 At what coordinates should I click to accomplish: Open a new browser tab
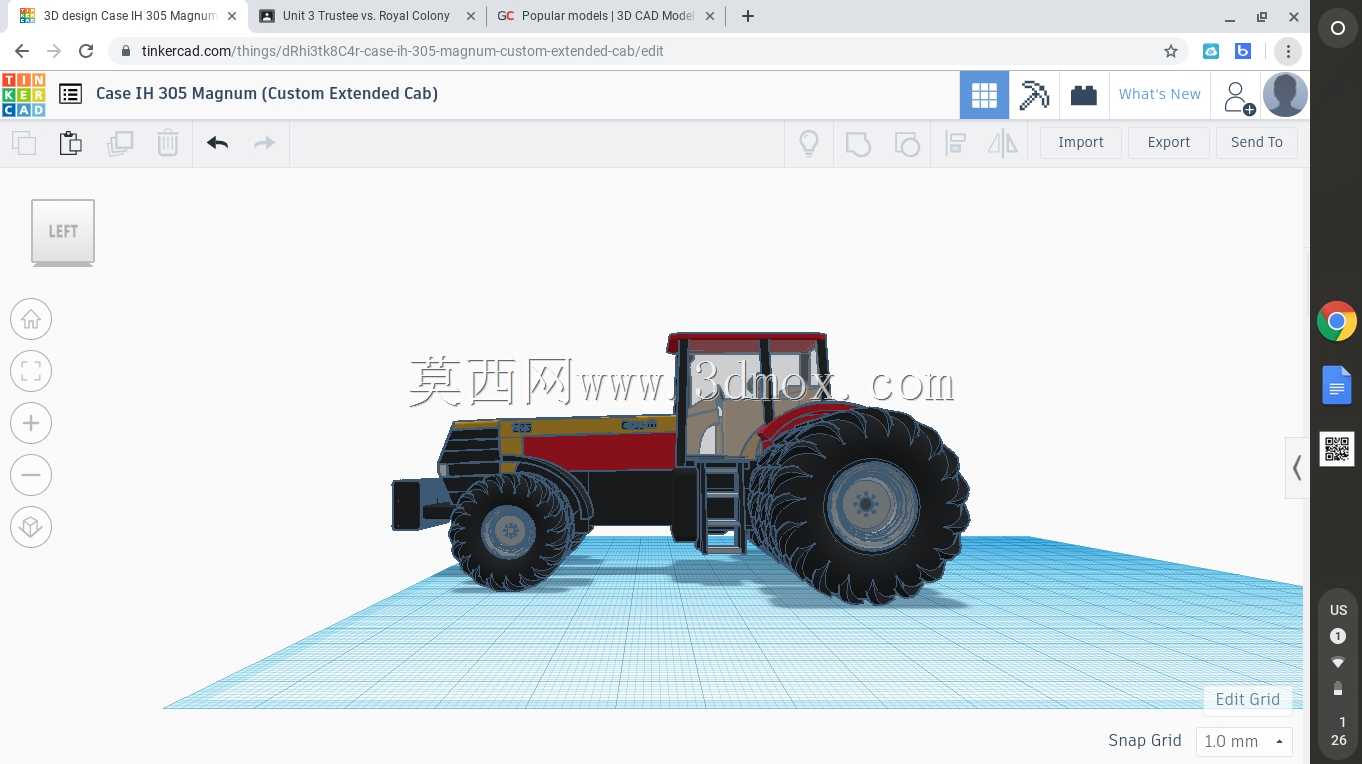pyautogui.click(x=748, y=16)
